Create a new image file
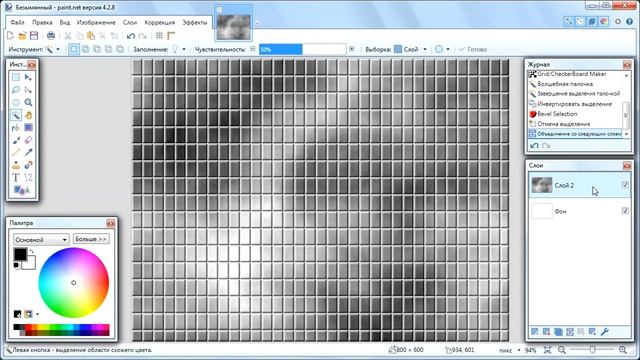 pos(11,36)
